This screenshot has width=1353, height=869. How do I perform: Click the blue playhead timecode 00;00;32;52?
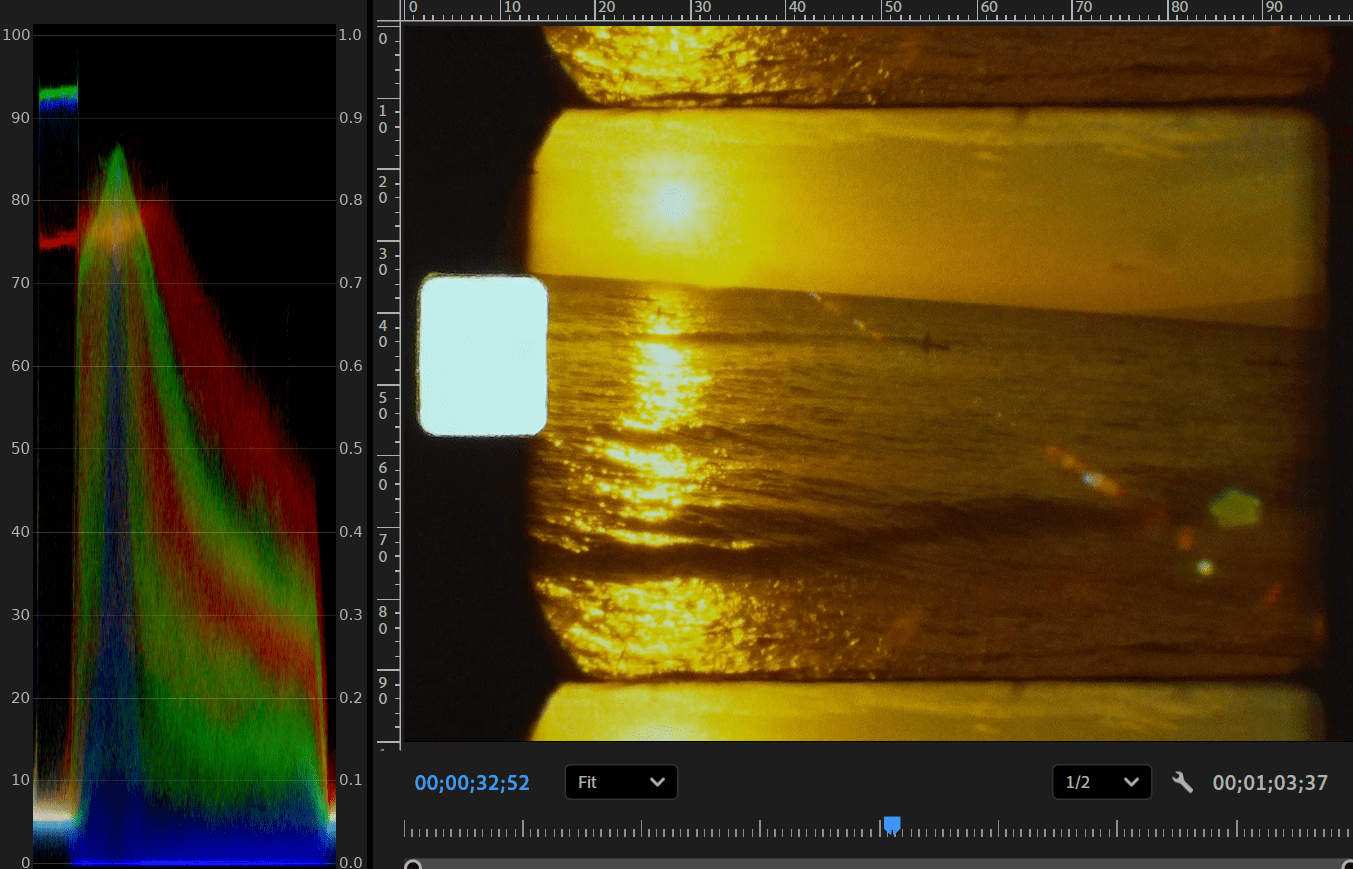coord(472,783)
